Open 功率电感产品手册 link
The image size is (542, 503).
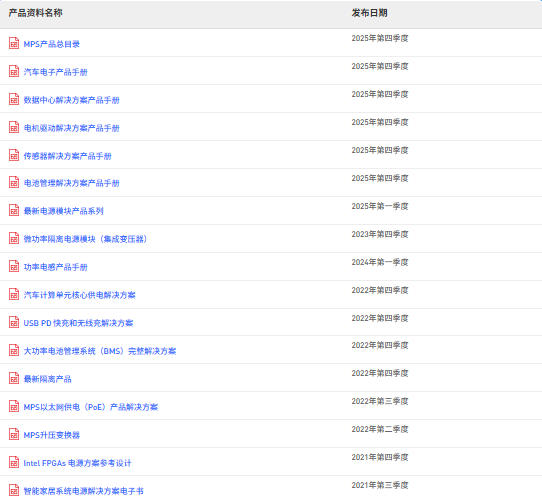55,267
